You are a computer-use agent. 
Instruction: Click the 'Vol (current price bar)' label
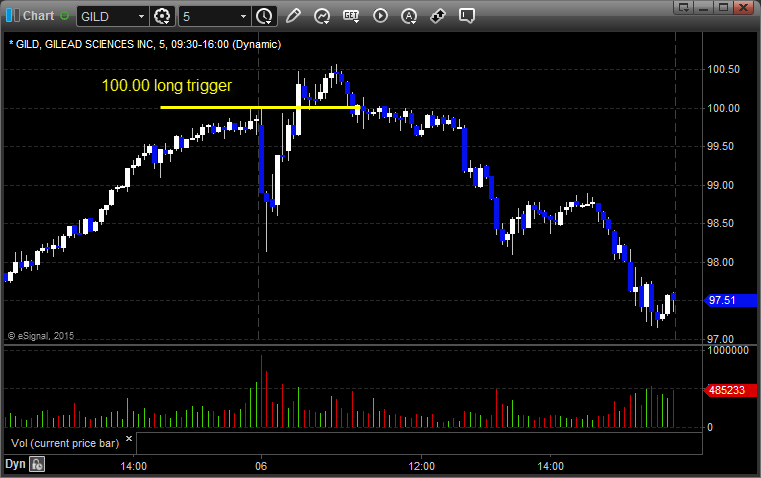65,443
